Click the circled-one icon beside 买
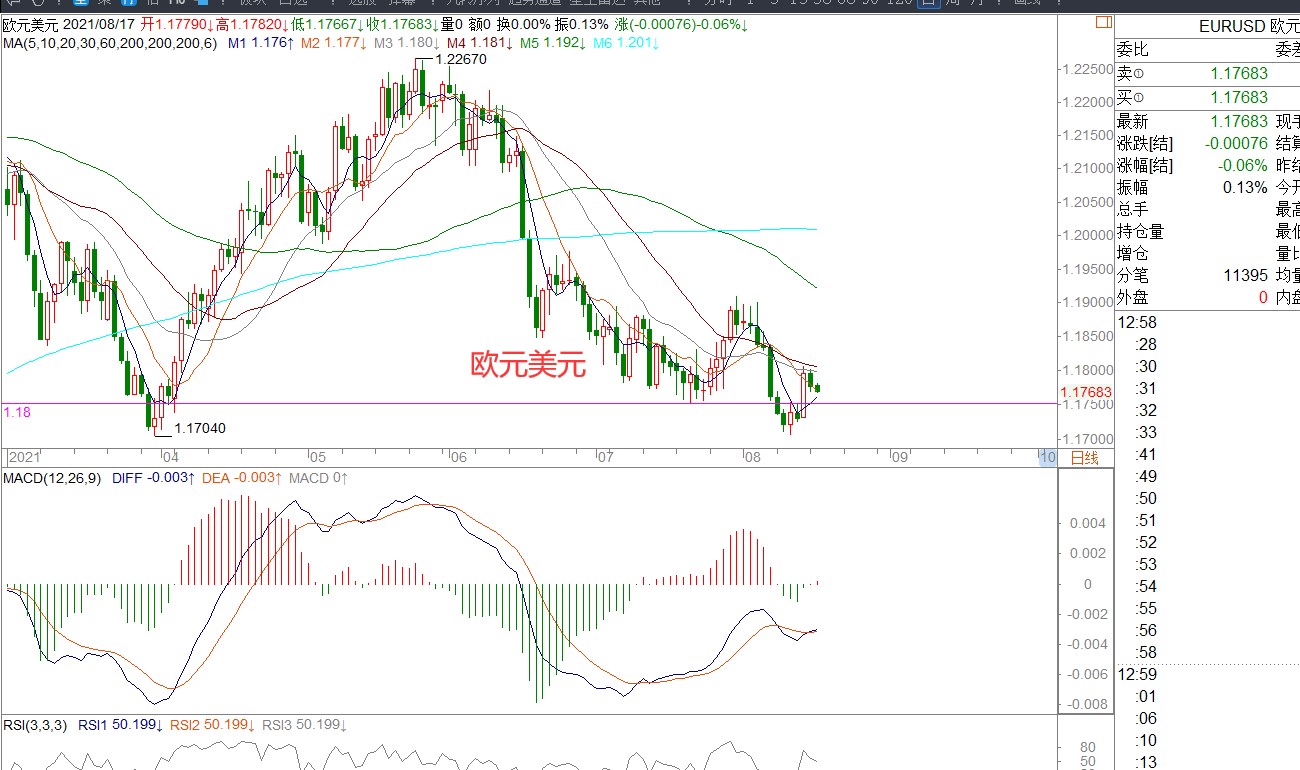This screenshot has width=1300, height=770. click(x=1139, y=98)
